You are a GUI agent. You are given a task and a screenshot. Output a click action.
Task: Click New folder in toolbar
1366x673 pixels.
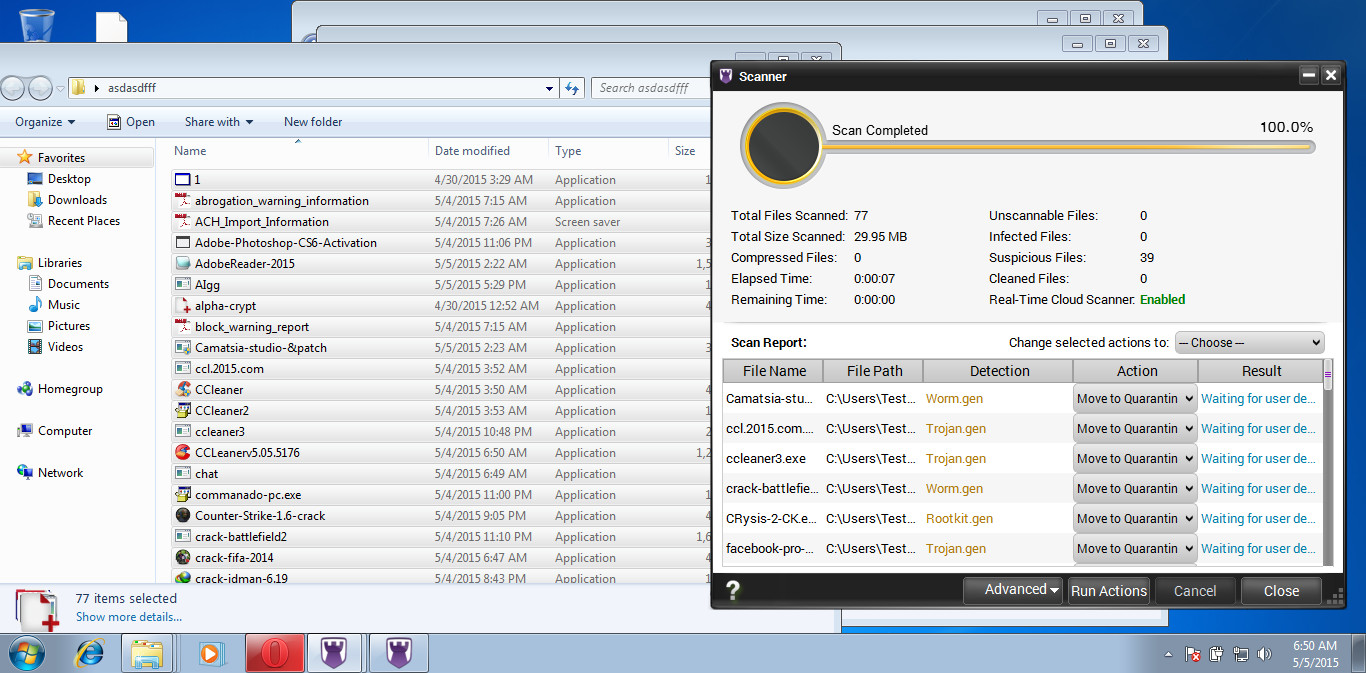click(x=313, y=122)
